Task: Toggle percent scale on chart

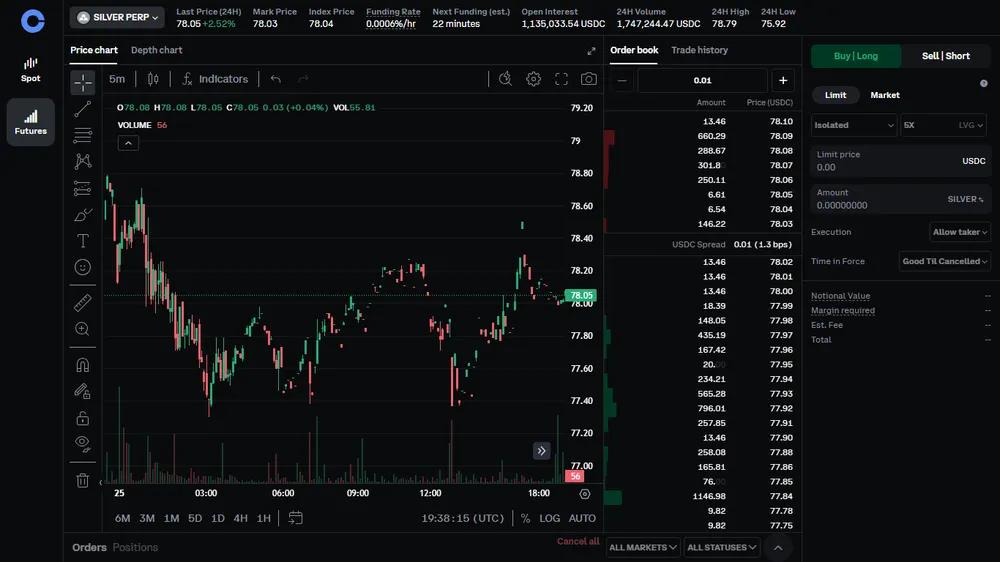Action: pos(526,518)
